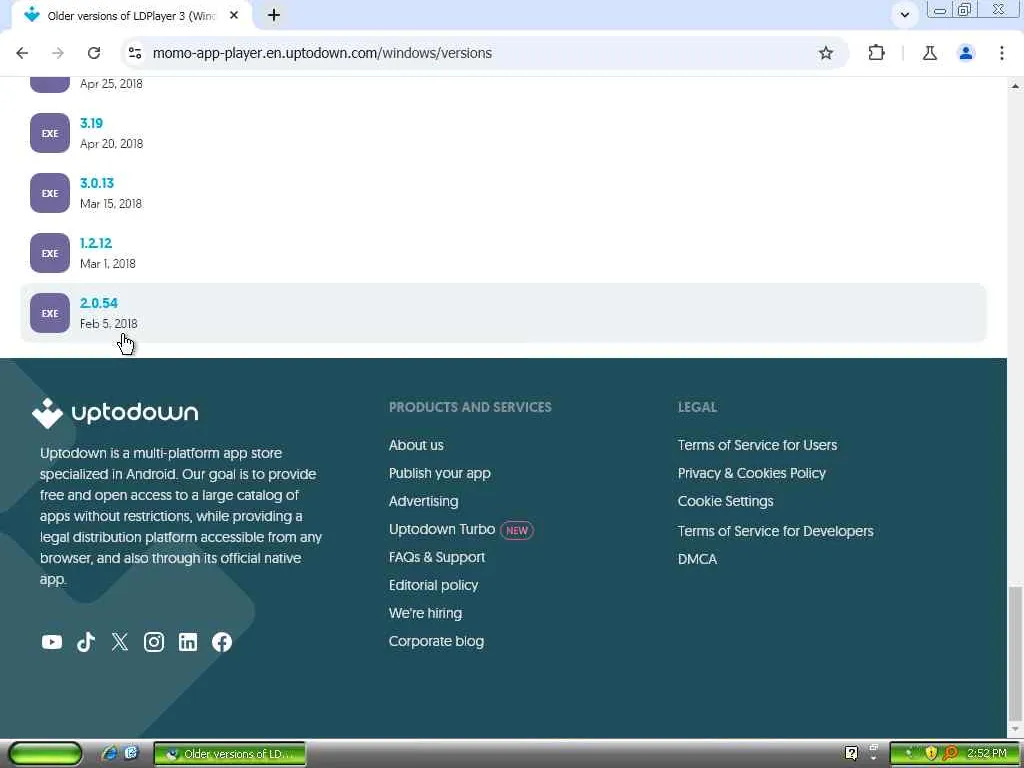
Task: Open version 3.19 download link
Action: pos(91,123)
